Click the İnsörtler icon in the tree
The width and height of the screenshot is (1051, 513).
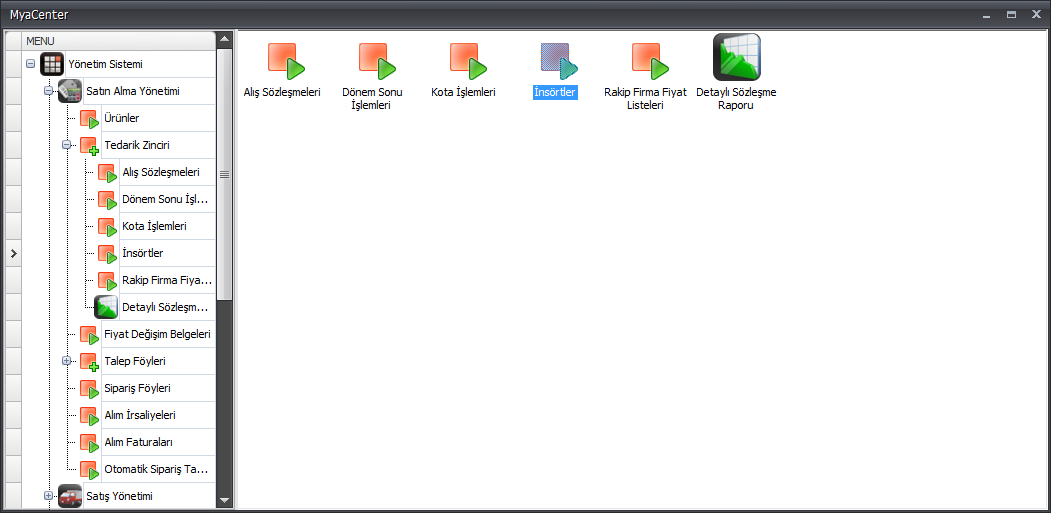[x=107, y=253]
